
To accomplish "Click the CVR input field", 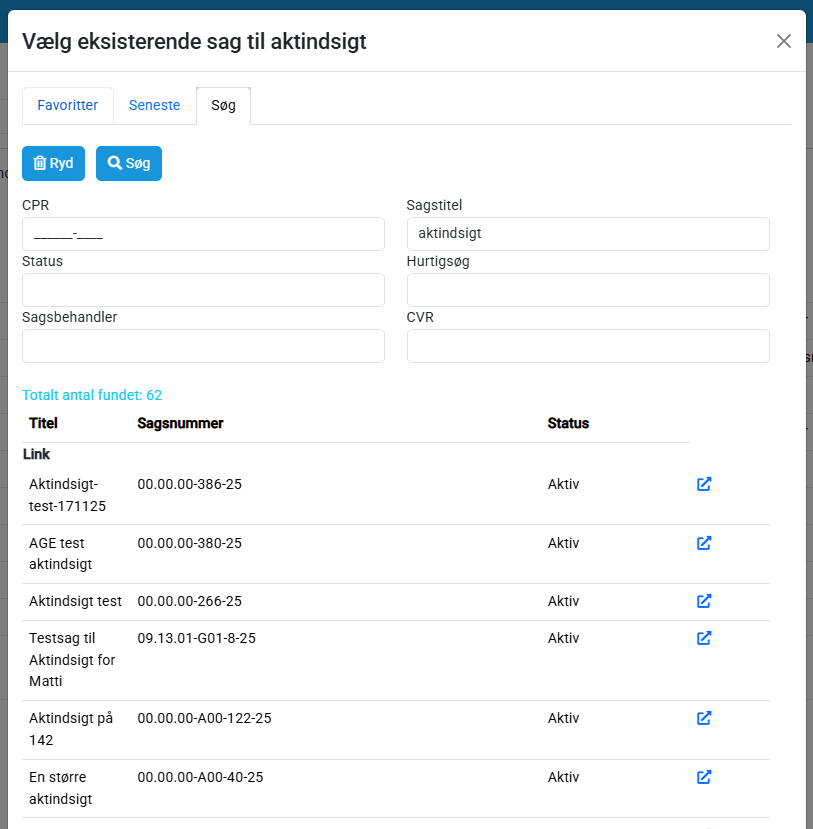I will [x=588, y=346].
